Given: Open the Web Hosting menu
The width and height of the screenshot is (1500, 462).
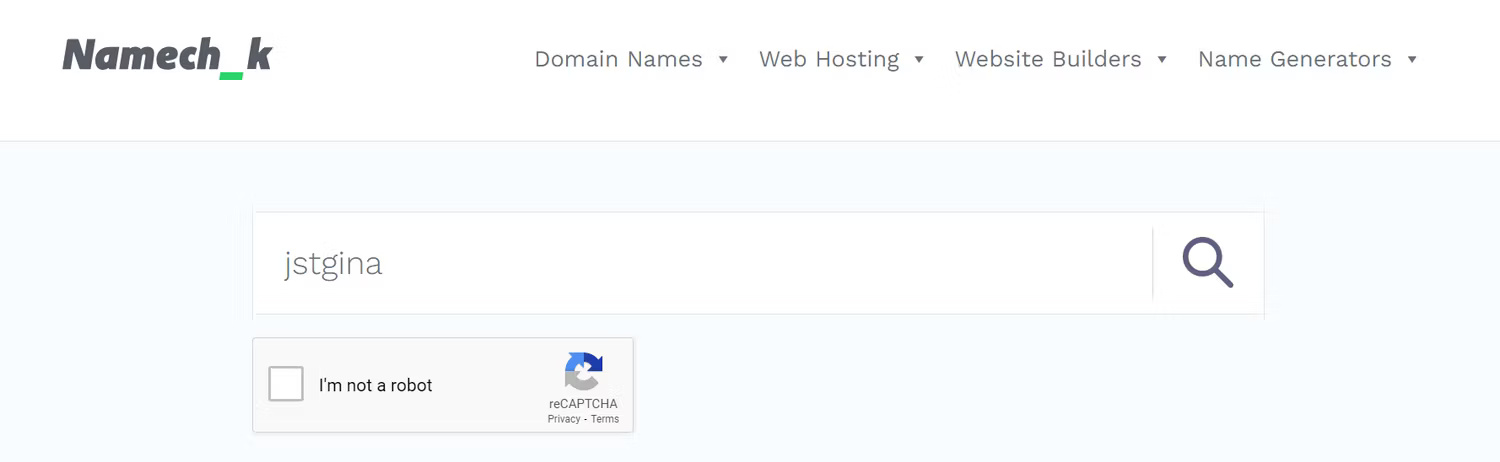Looking at the screenshot, I should 829,59.
